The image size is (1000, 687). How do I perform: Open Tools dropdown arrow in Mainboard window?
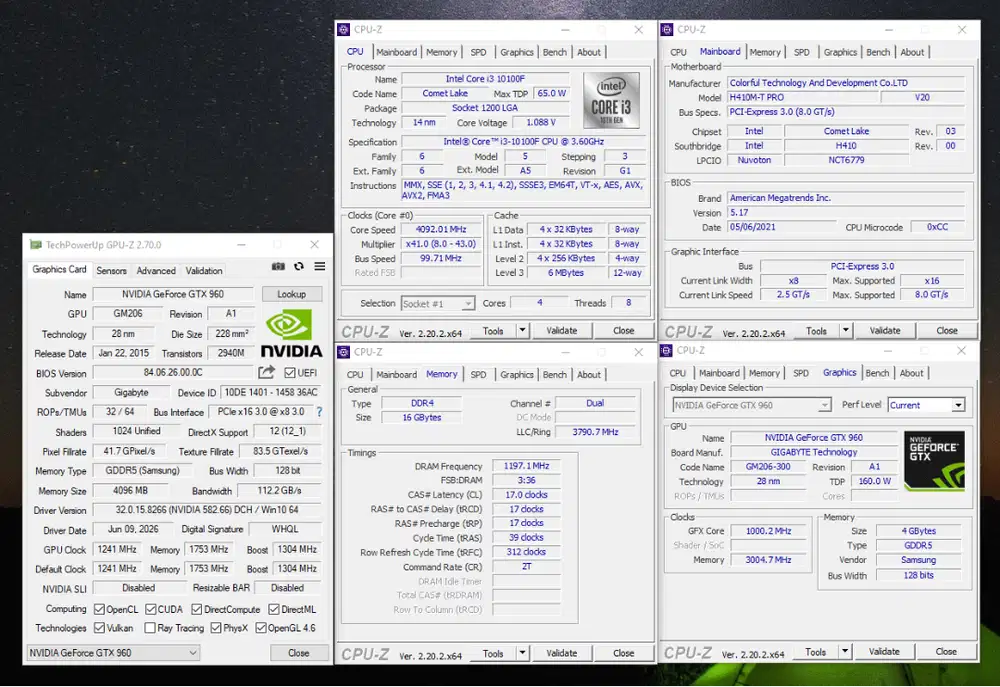click(x=846, y=330)
